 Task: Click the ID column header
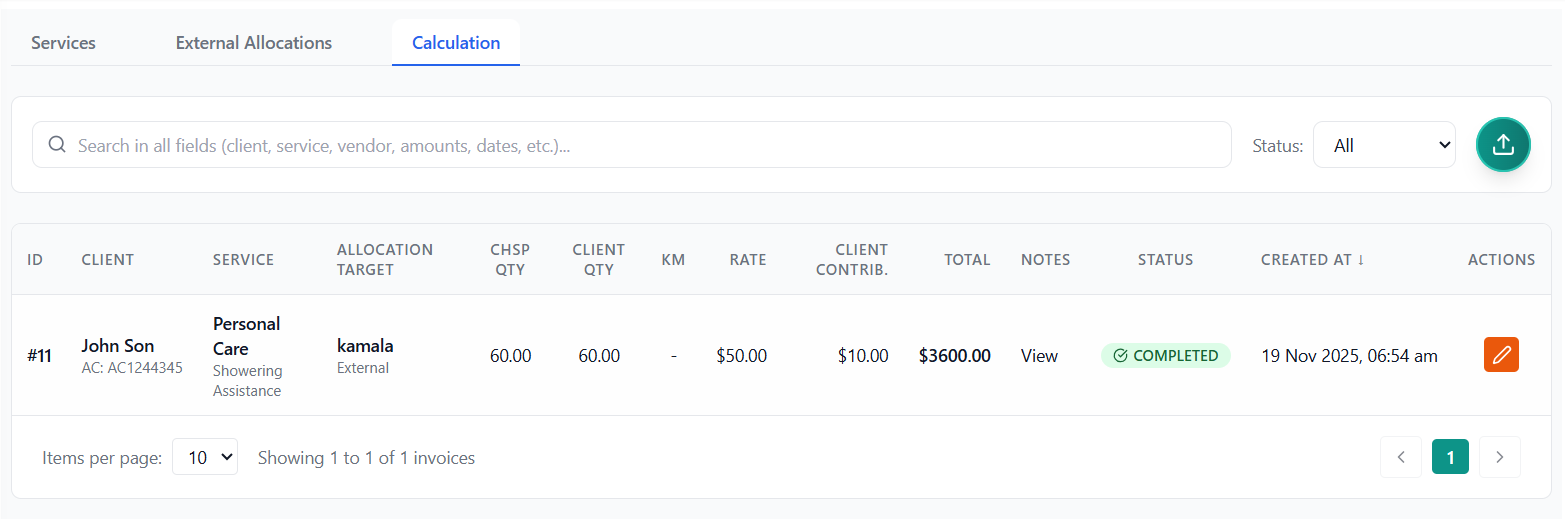point(35,260)
